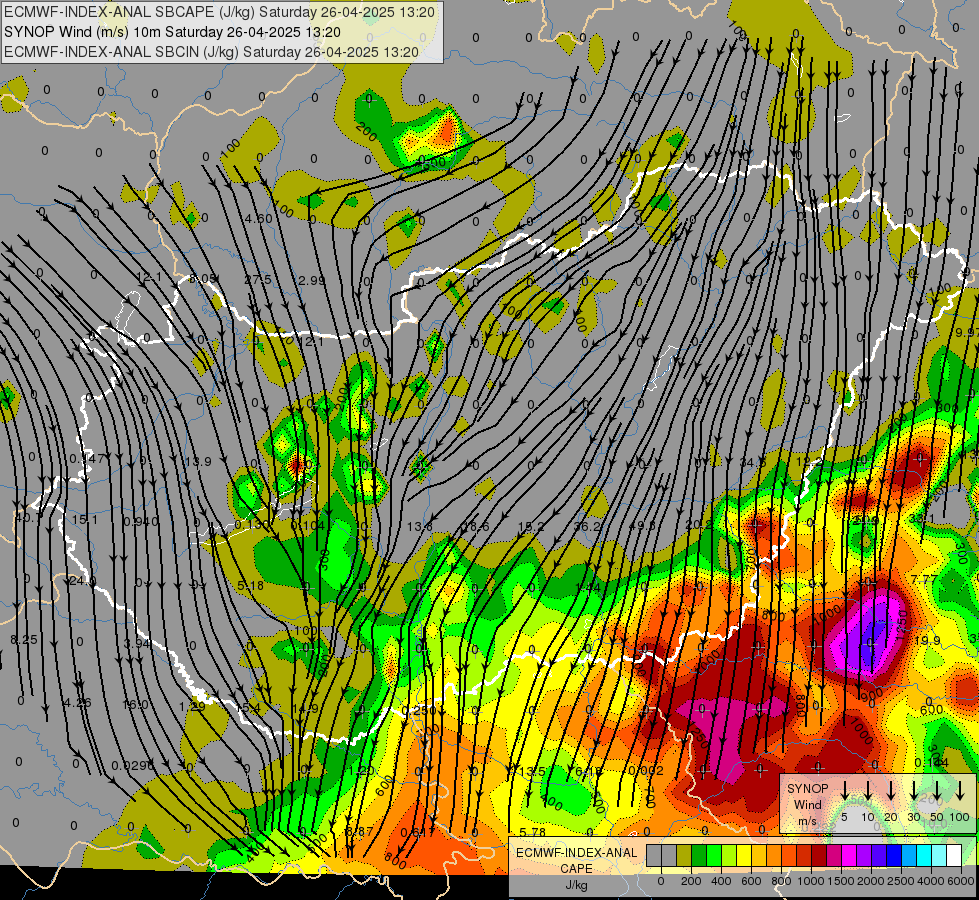
Task: Click the 1500 tick label in the CAPE legend
Action: pos(841,881)
